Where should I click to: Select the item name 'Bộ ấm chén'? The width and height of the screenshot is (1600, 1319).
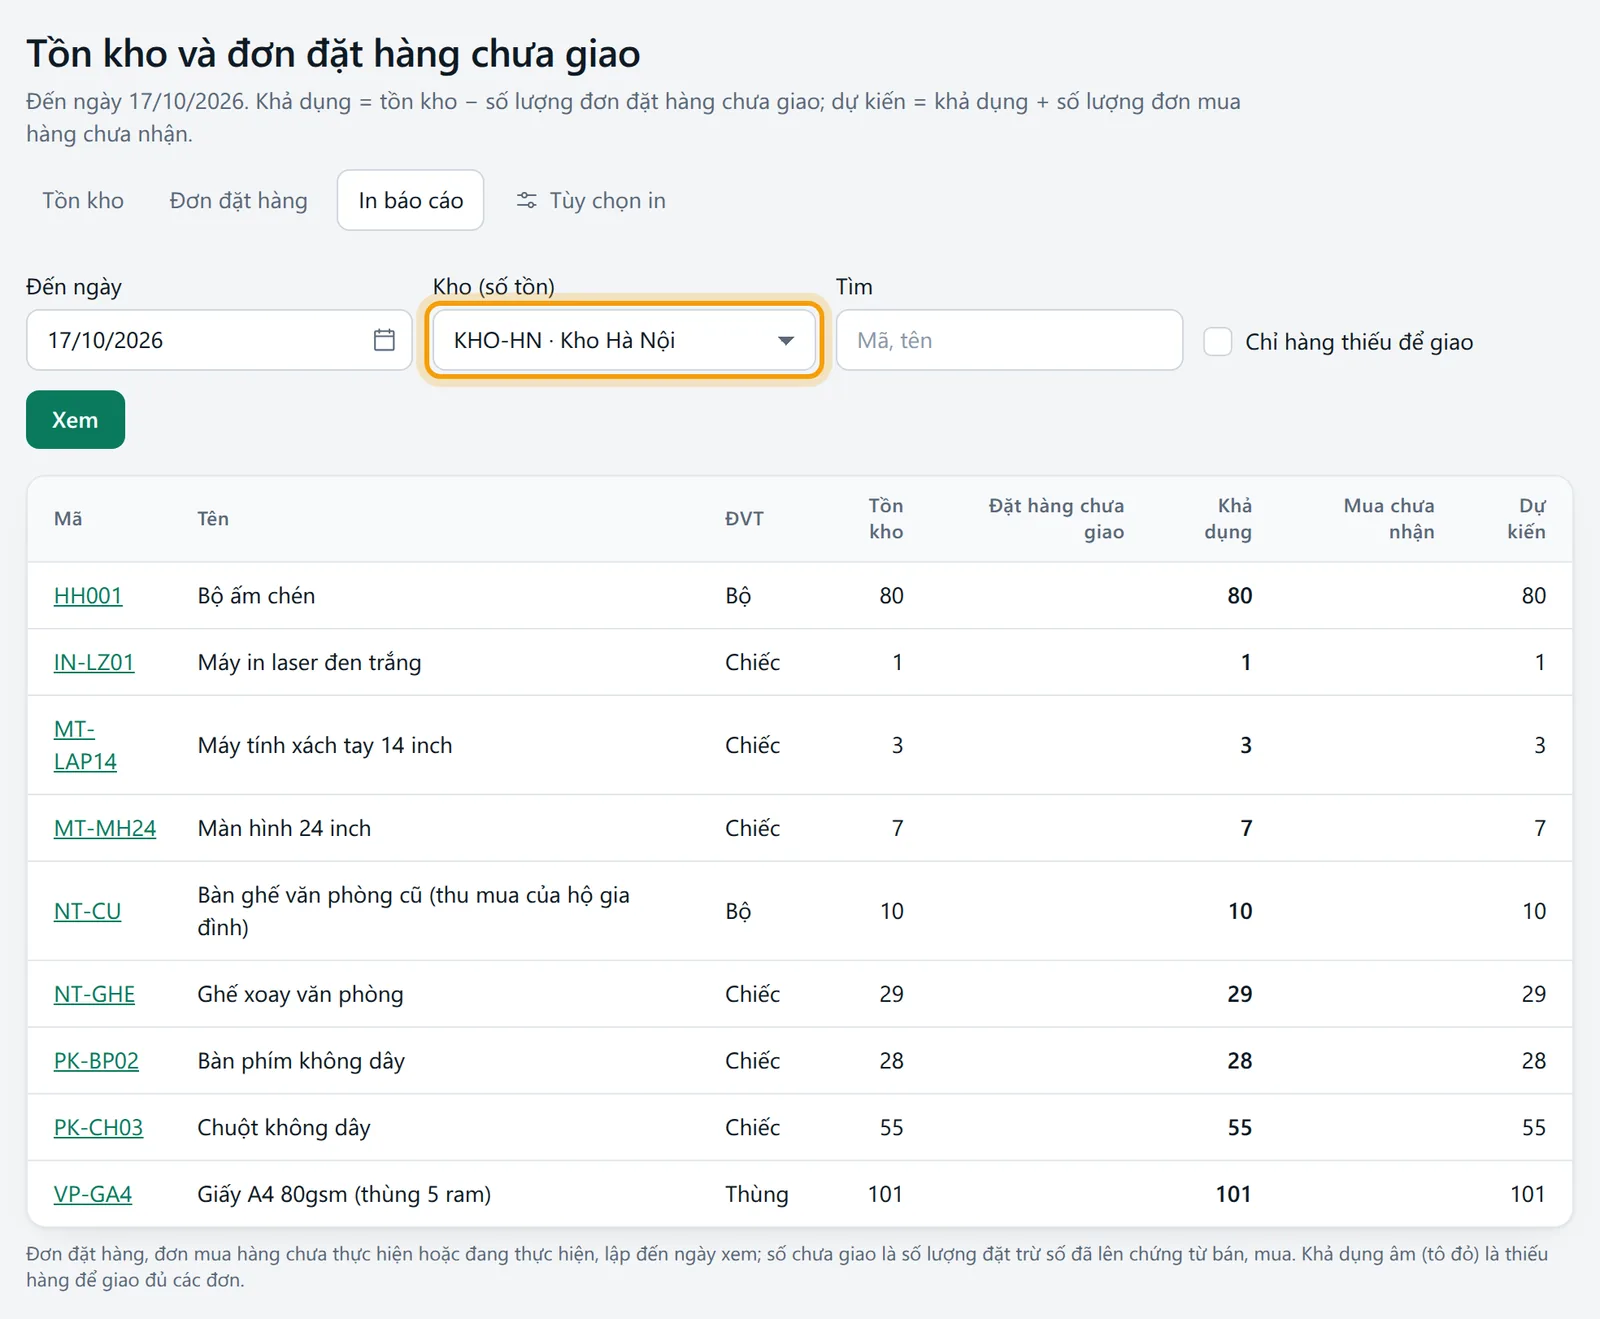[x=256, y=596]
